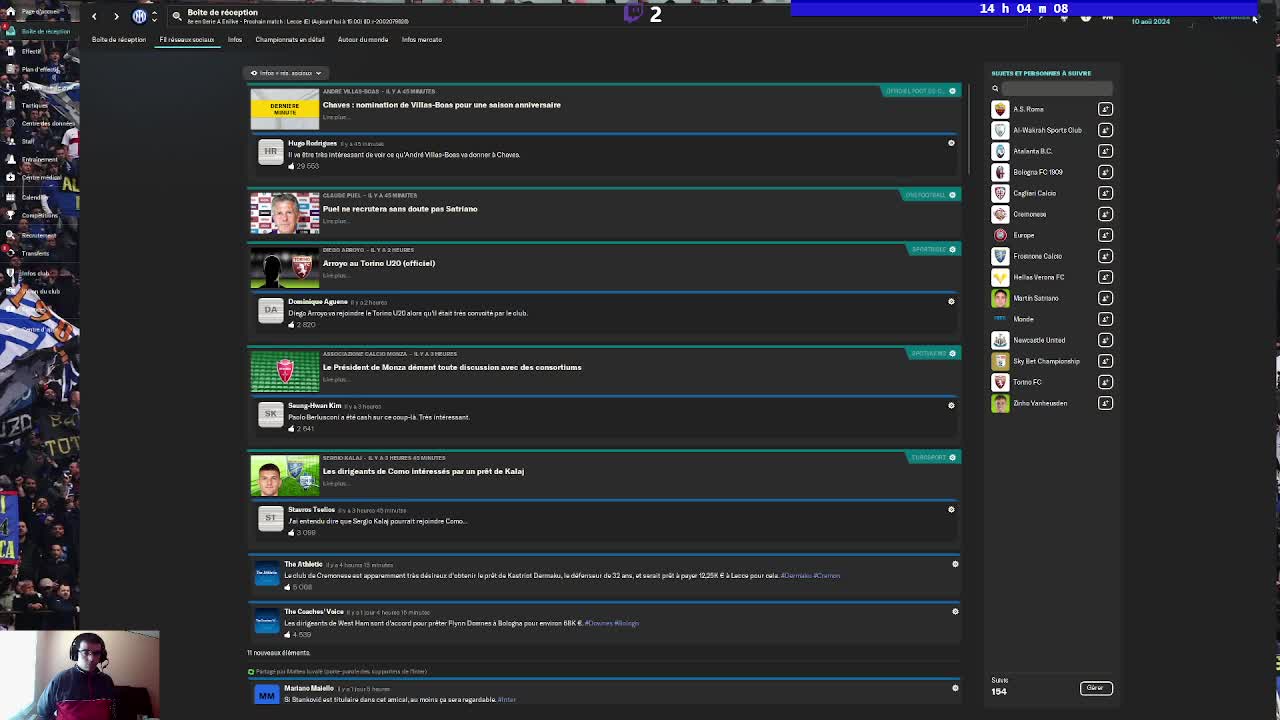Open Entraînement in the sidebar
The width and height of the screenshot is (1280, 720).
pos(40,159)
